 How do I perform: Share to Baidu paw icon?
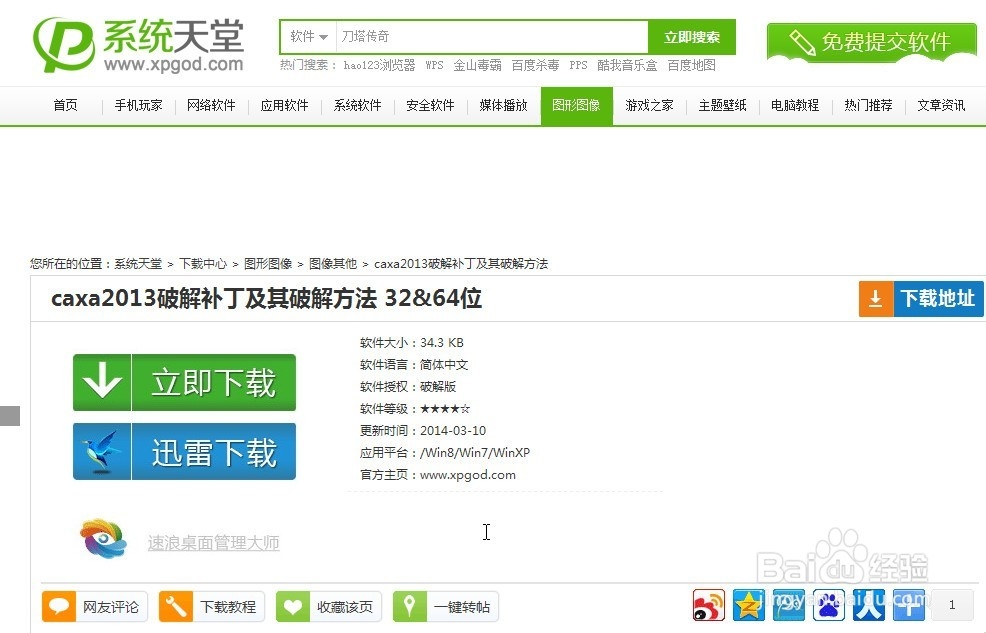[829, 605]
